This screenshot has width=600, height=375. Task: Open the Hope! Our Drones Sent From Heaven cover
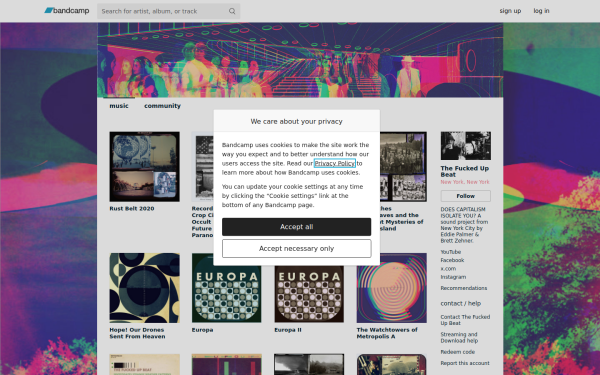pos(144,288)
